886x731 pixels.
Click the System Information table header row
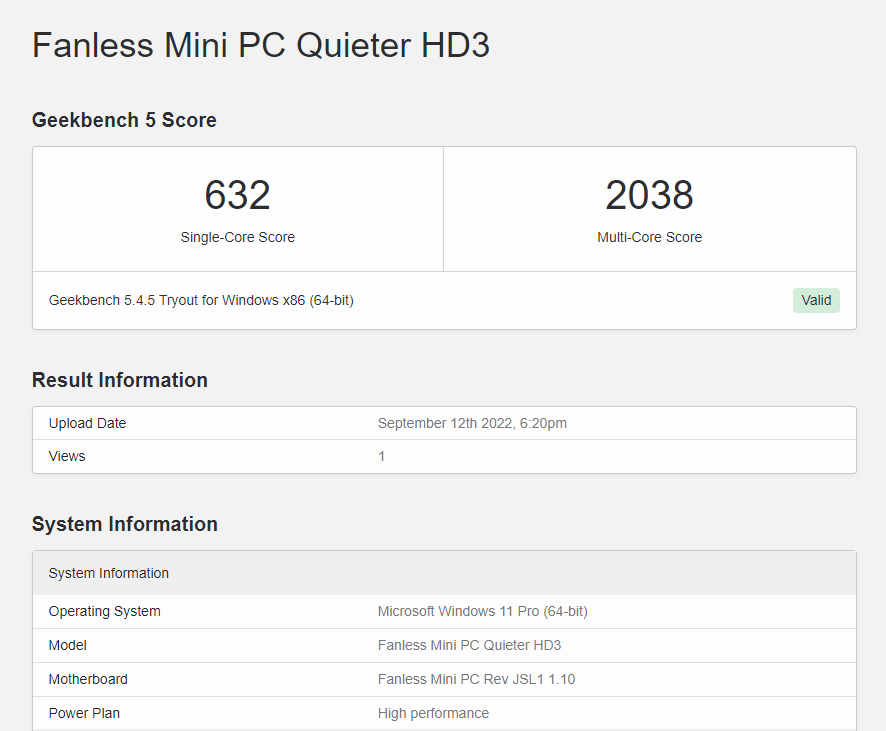[444, 573]
